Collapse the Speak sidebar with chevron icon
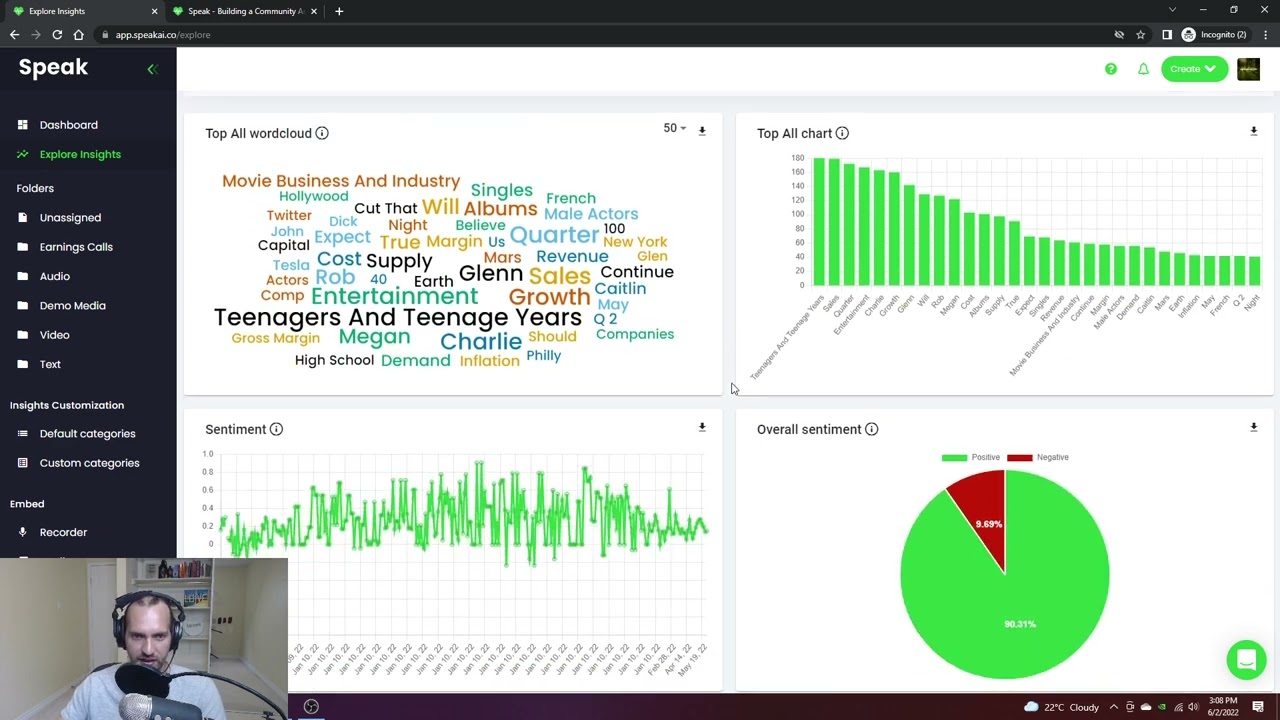The height and width of the screenshot is (720, 1280). pos(152,69)
